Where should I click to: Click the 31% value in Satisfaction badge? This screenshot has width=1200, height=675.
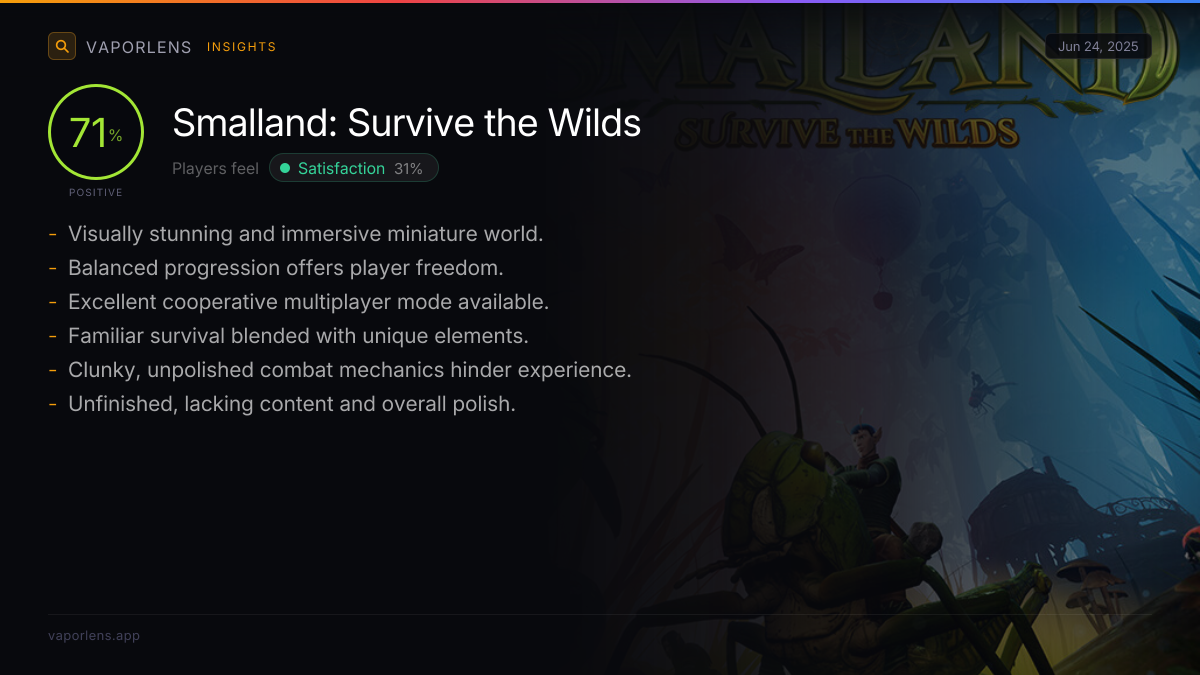tap(408, 168)
